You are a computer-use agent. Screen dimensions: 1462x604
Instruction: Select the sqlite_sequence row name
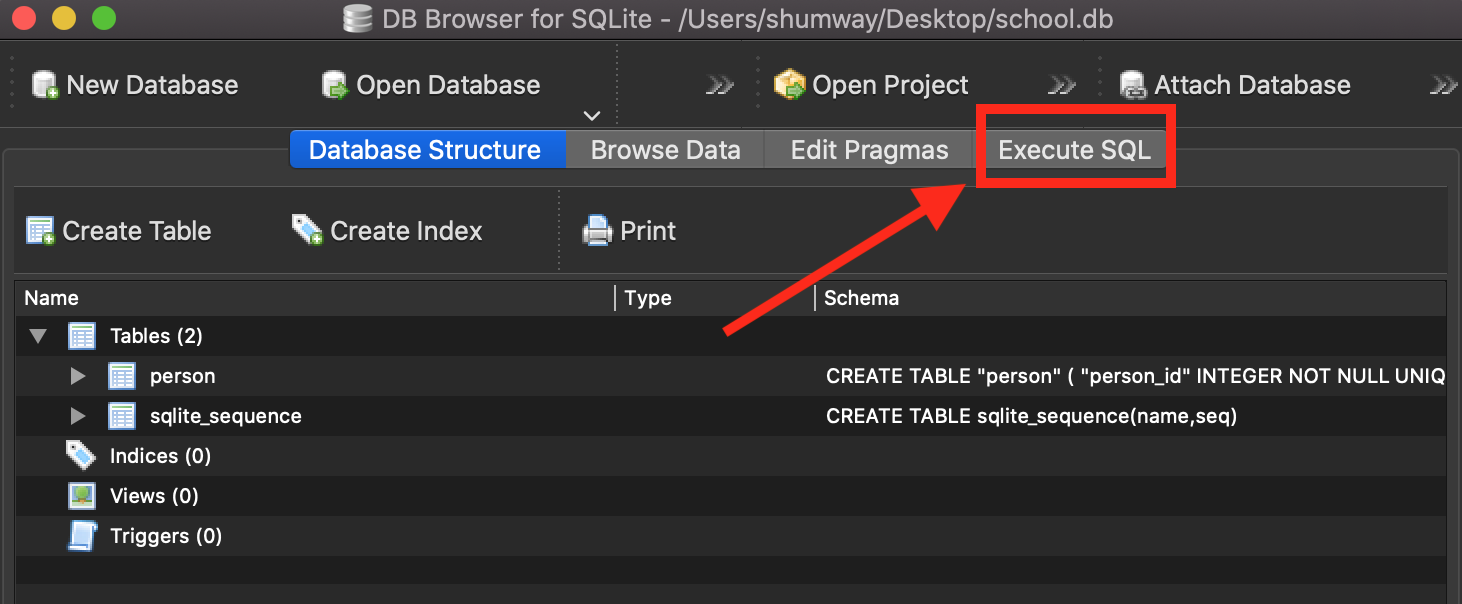[x=226, y=416]
